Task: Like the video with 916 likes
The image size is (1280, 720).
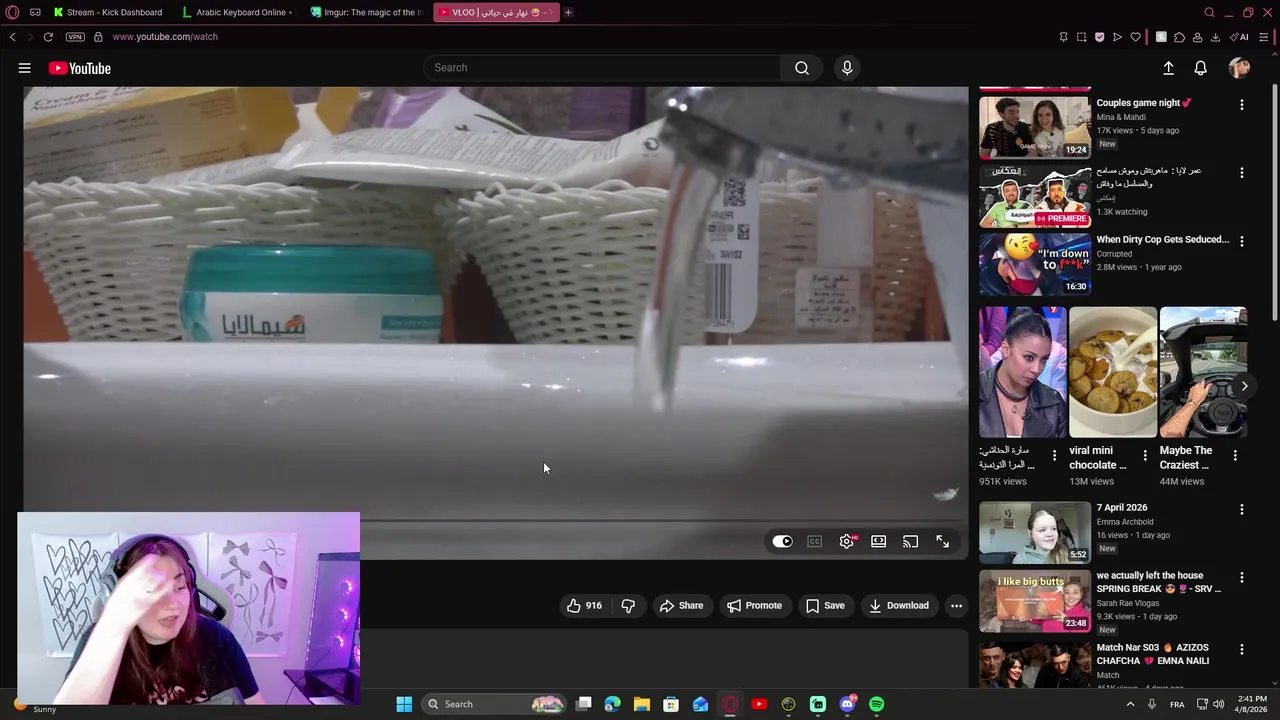Action: click(584, 605)
